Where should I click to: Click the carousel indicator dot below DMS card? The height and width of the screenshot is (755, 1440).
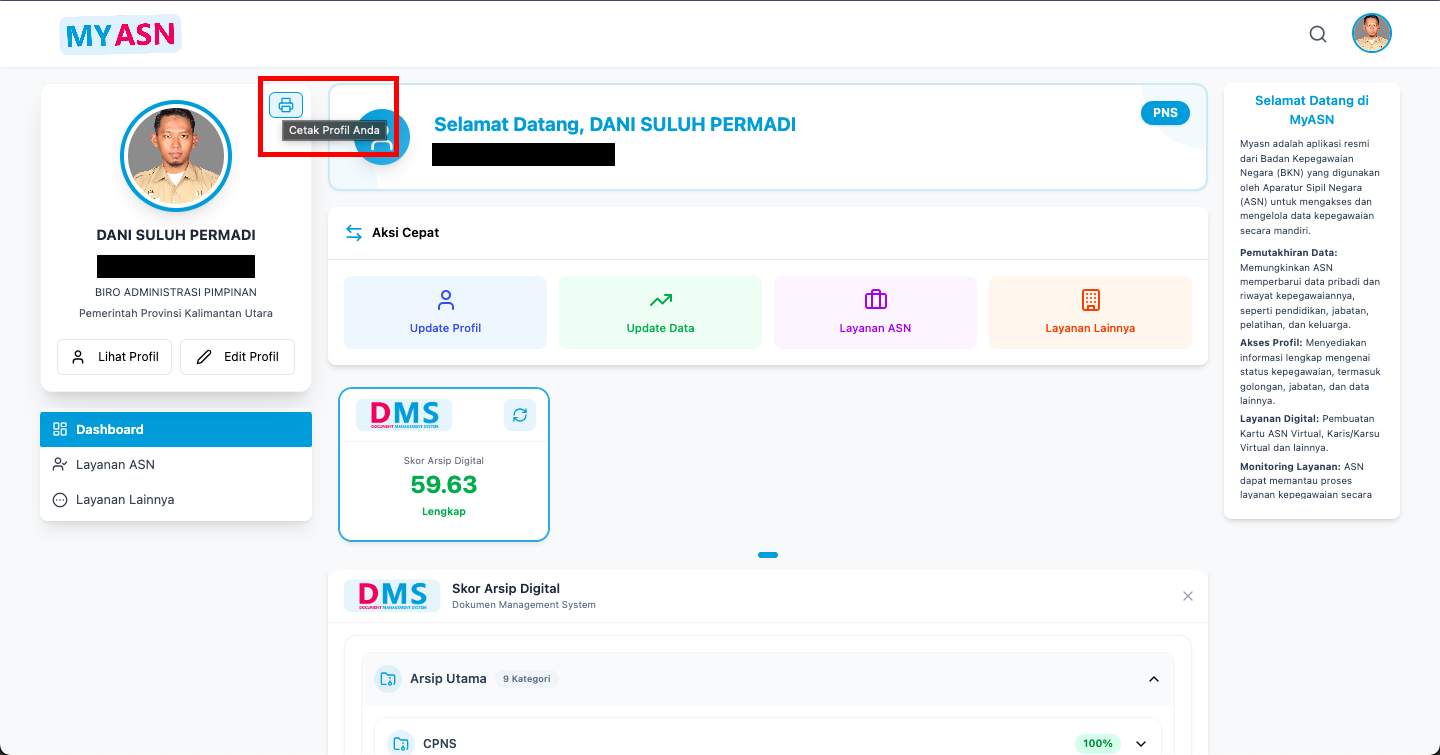coord(768,554)
